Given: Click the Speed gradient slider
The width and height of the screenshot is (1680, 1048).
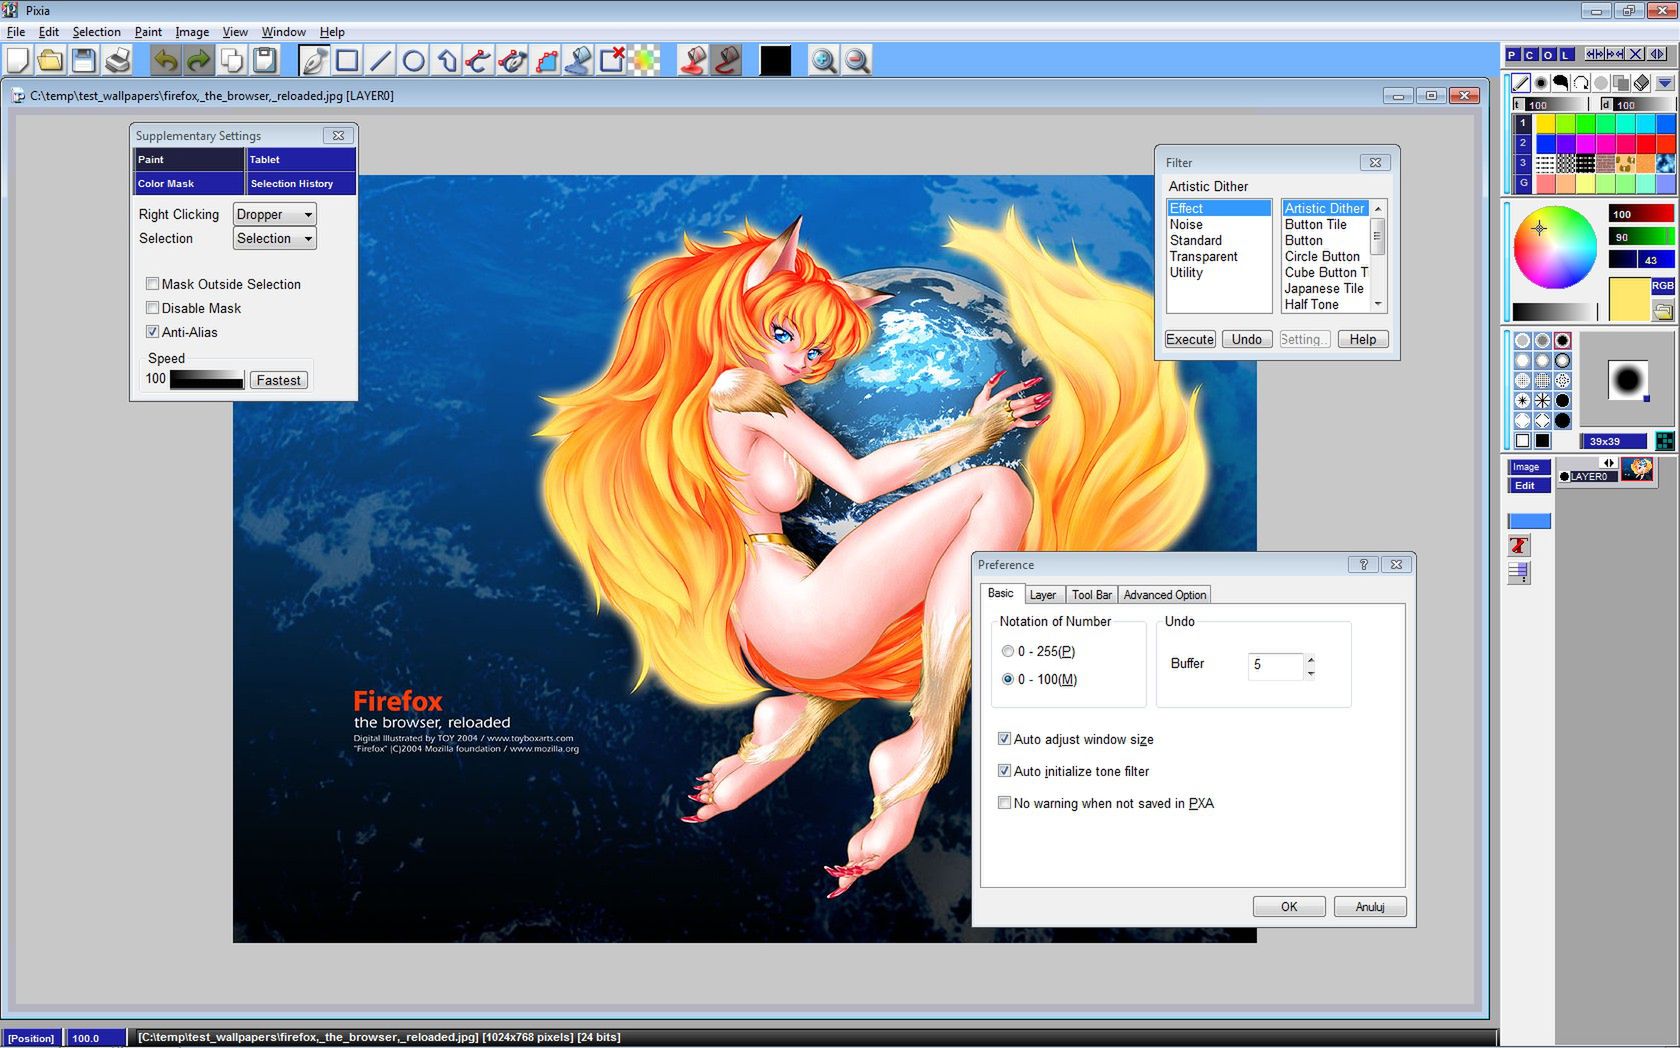Looking at the screenshot, I should click(207, 380).
